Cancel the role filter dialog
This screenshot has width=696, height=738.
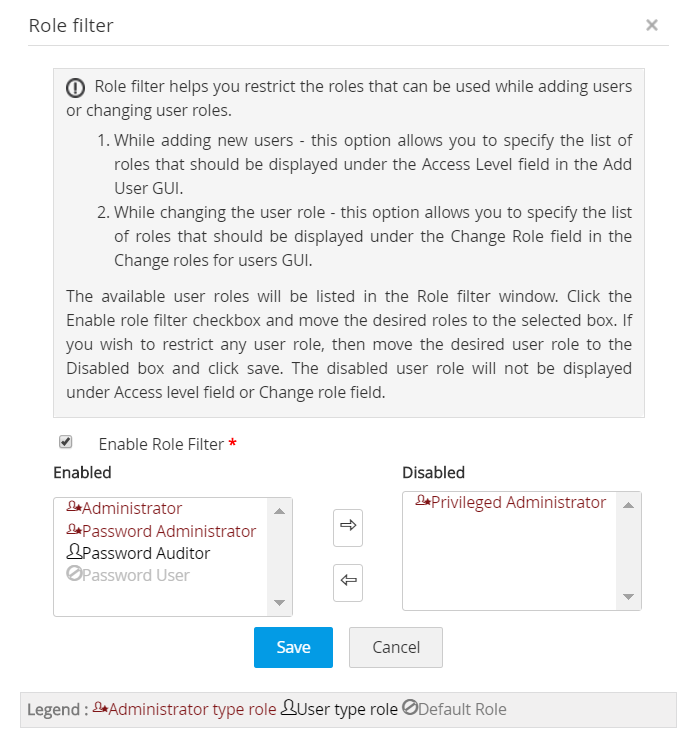395,647
